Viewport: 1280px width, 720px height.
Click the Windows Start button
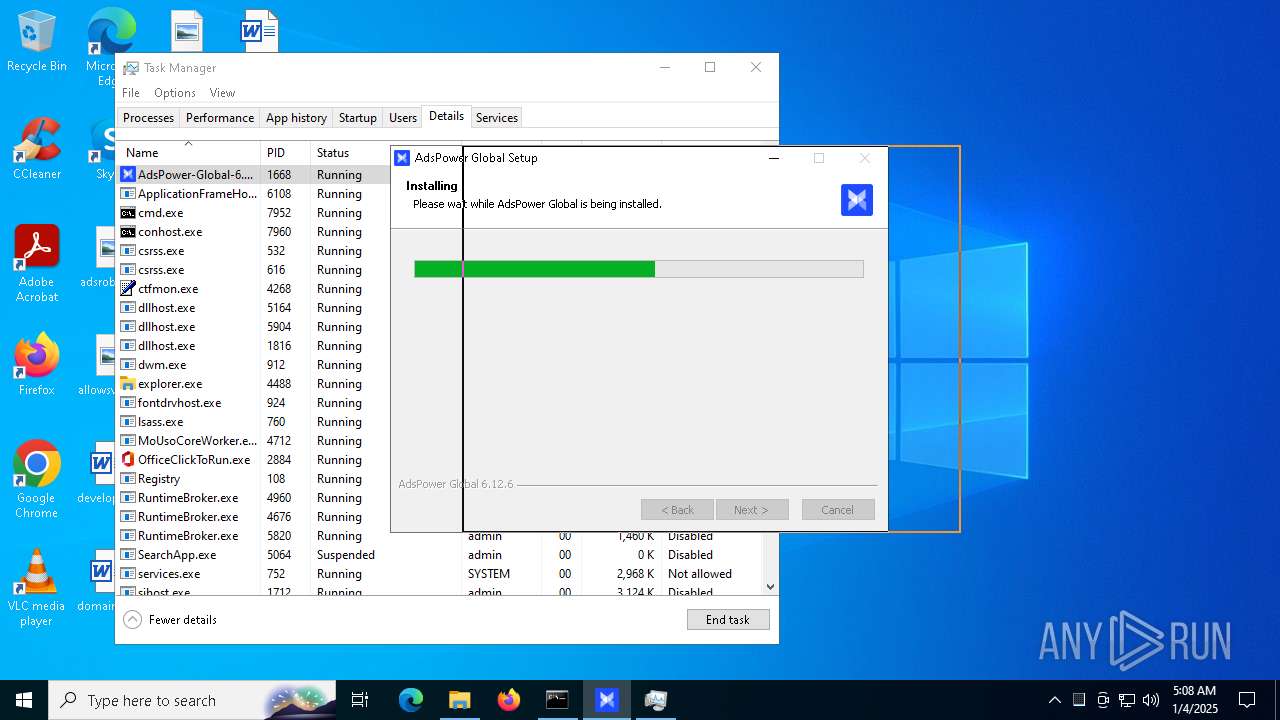coord(24,700)
